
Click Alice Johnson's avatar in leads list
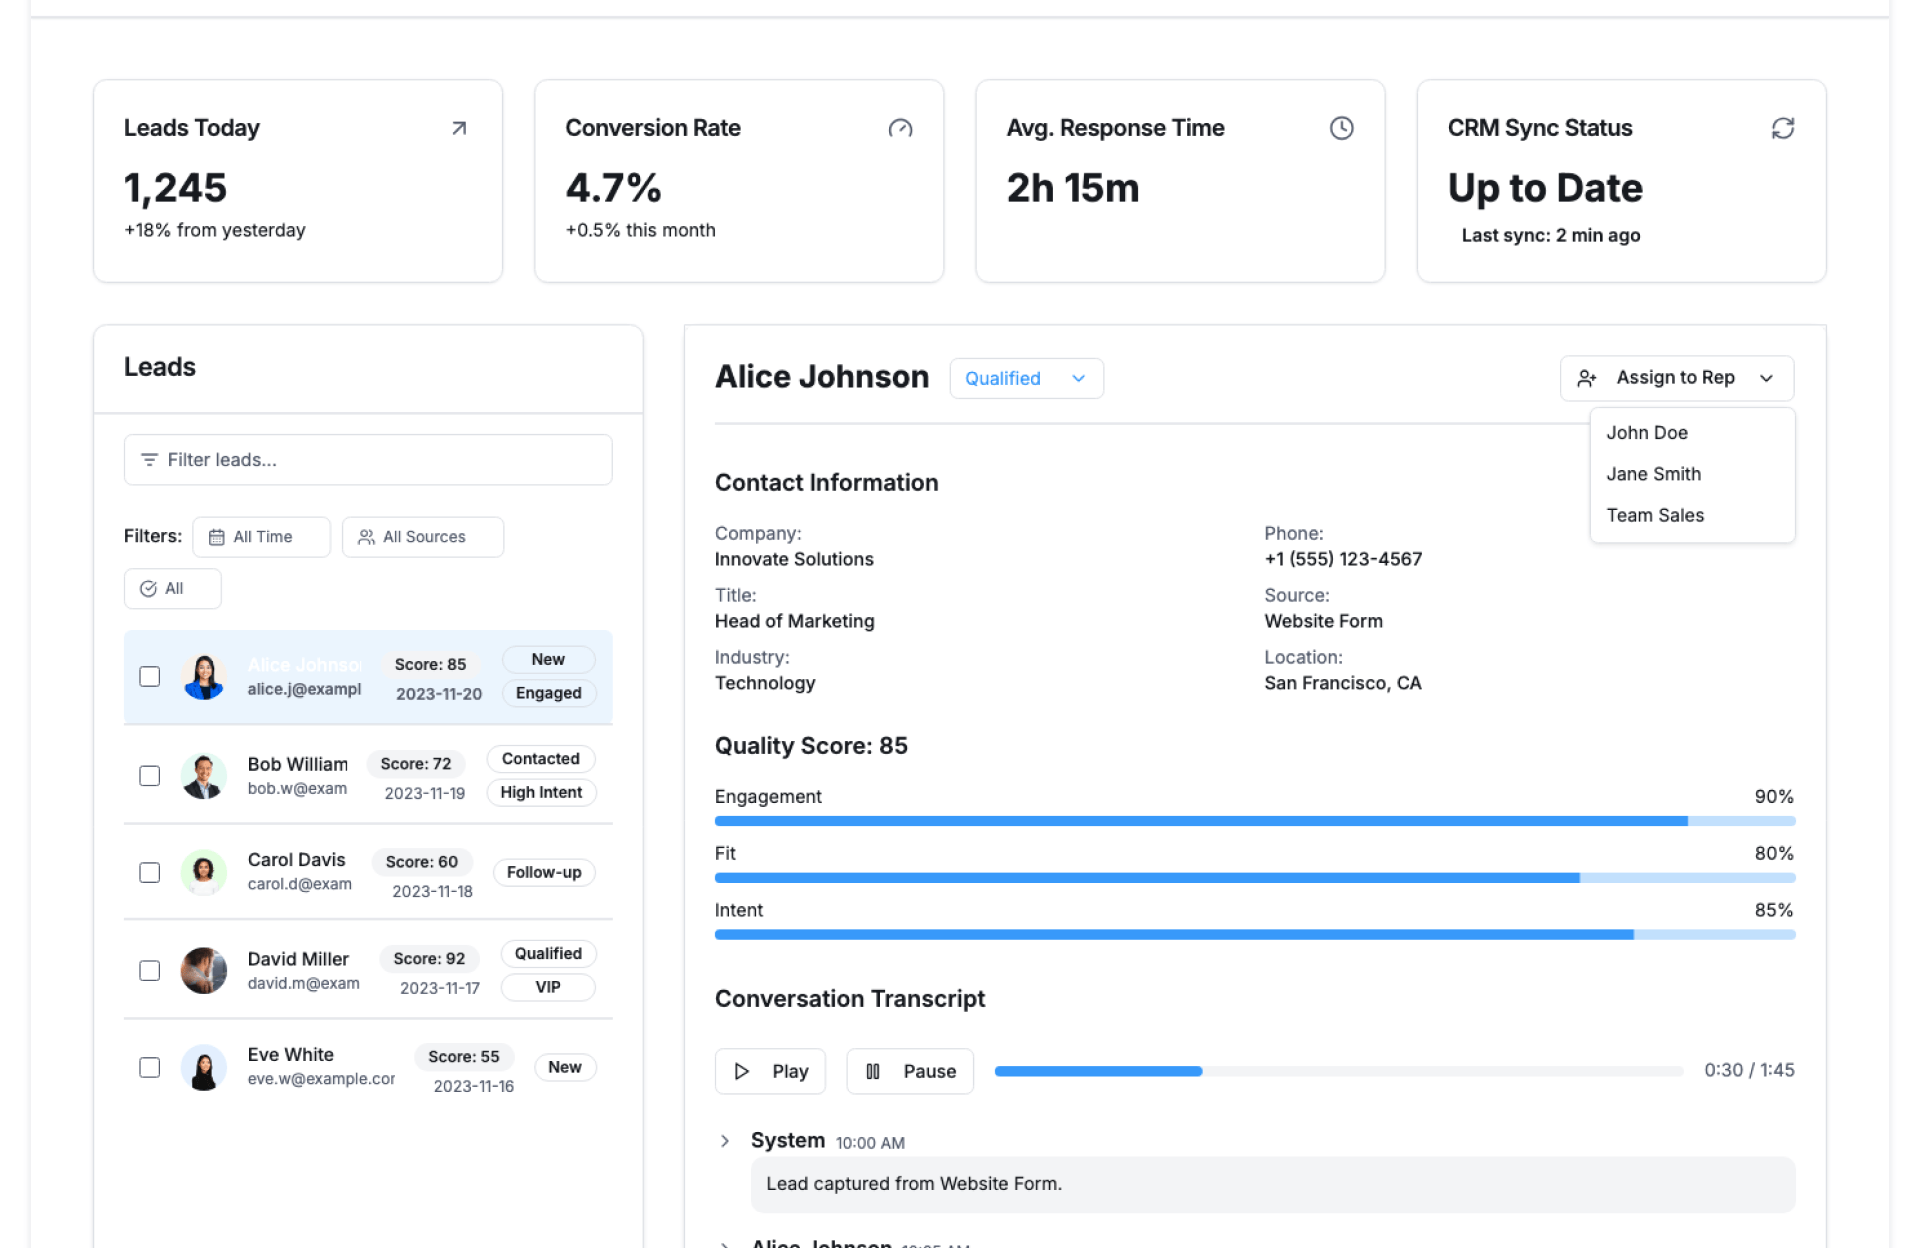pyautogui.click(x=204, y=677)
